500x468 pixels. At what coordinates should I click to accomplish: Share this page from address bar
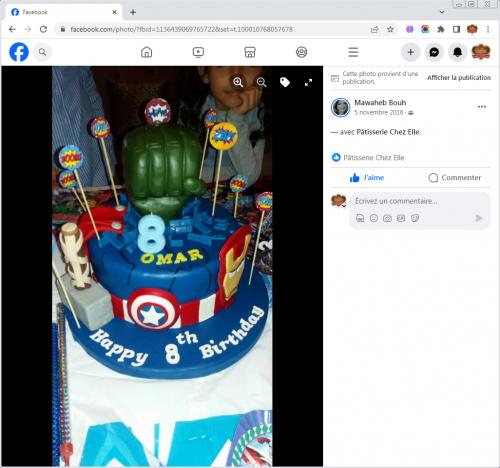(x=374, y=29)
